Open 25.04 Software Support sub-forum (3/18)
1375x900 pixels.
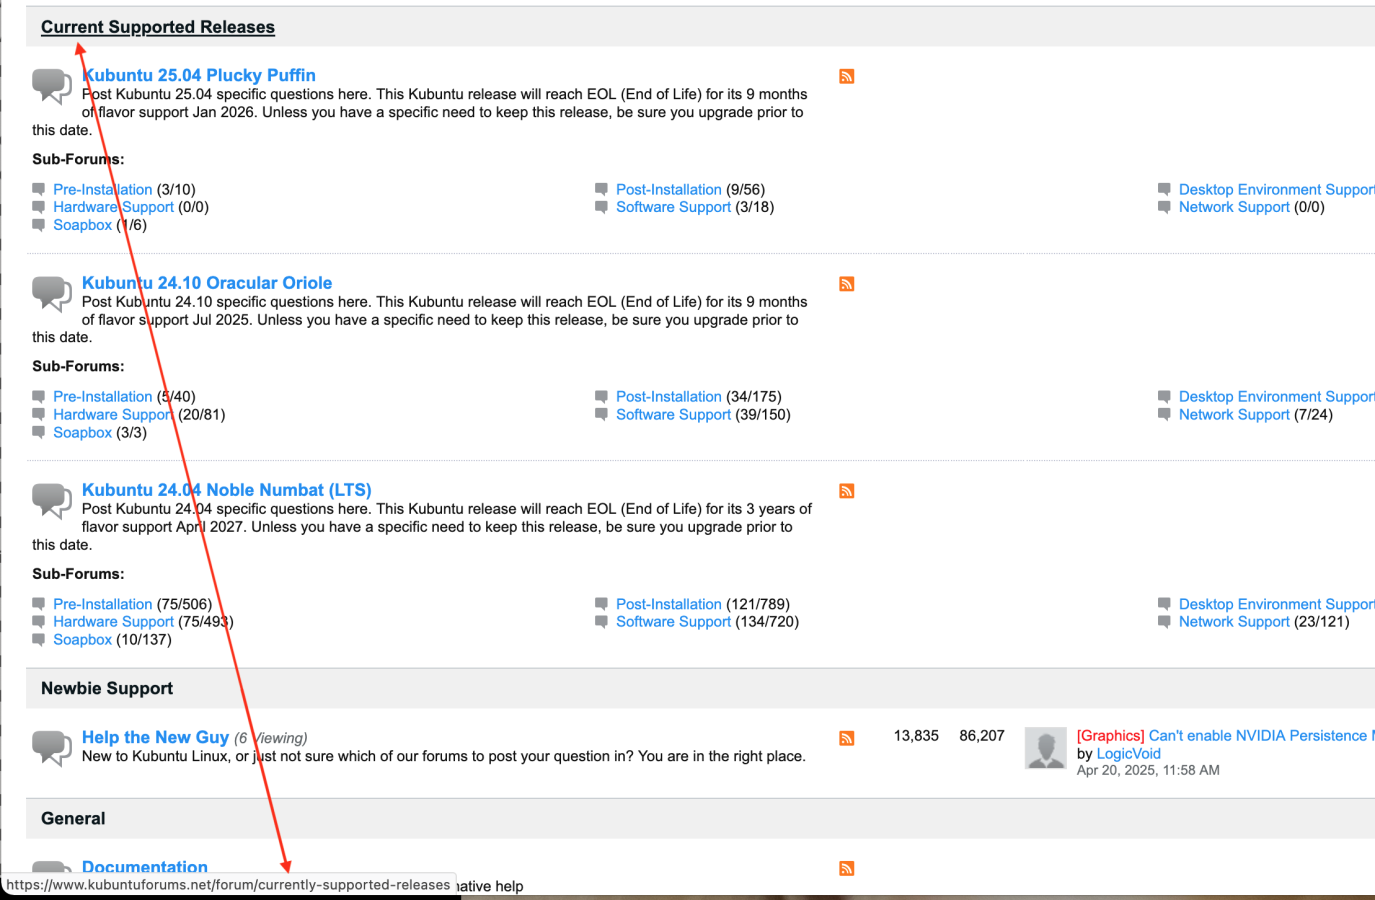point(674,207)
